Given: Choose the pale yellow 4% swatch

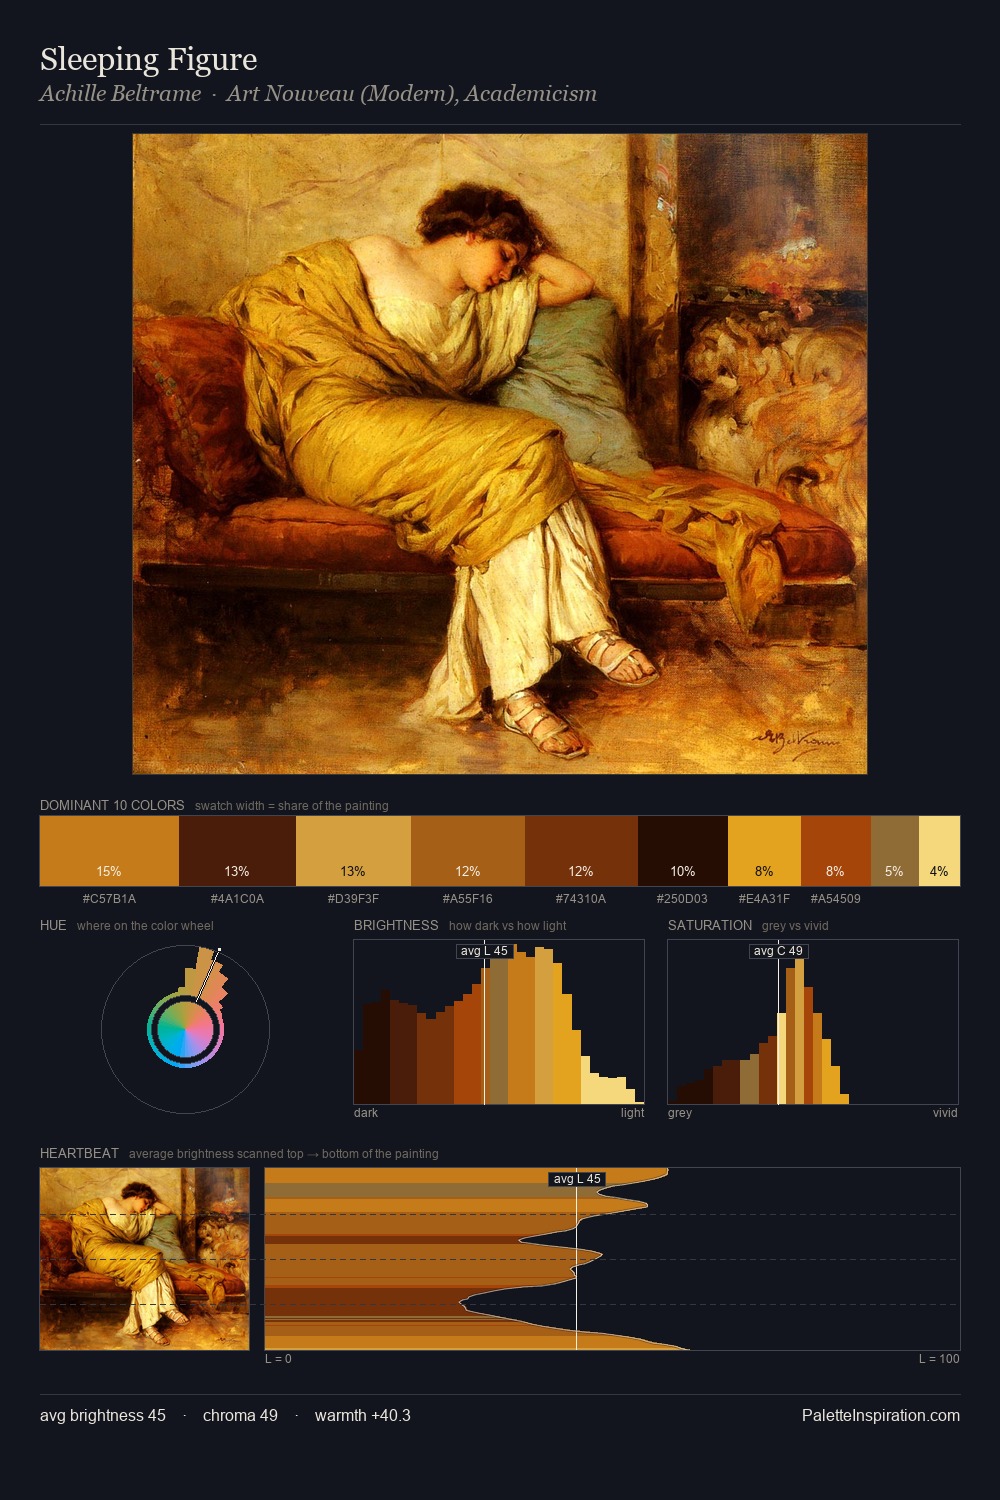Looking at the screenshot, I should point(939,851).
